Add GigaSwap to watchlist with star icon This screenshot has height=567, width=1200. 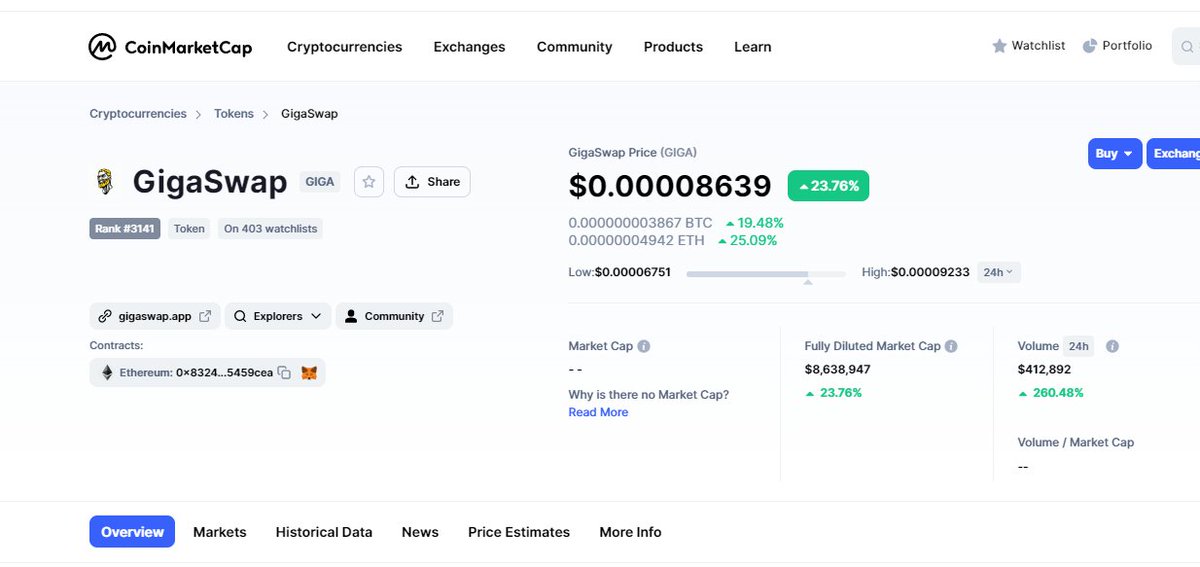(x=369, y=182)
